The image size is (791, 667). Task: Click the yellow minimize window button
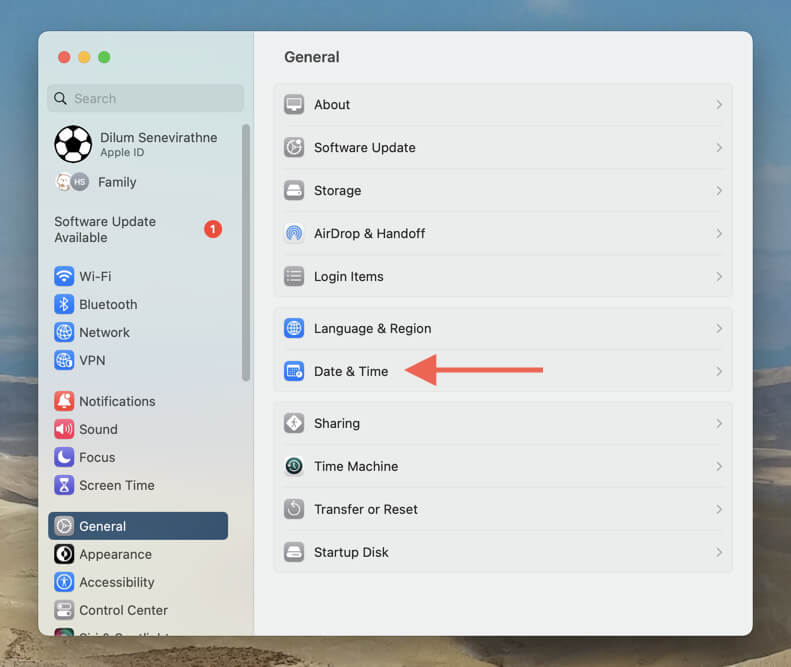pyautogui.click(x=84, y=57)
